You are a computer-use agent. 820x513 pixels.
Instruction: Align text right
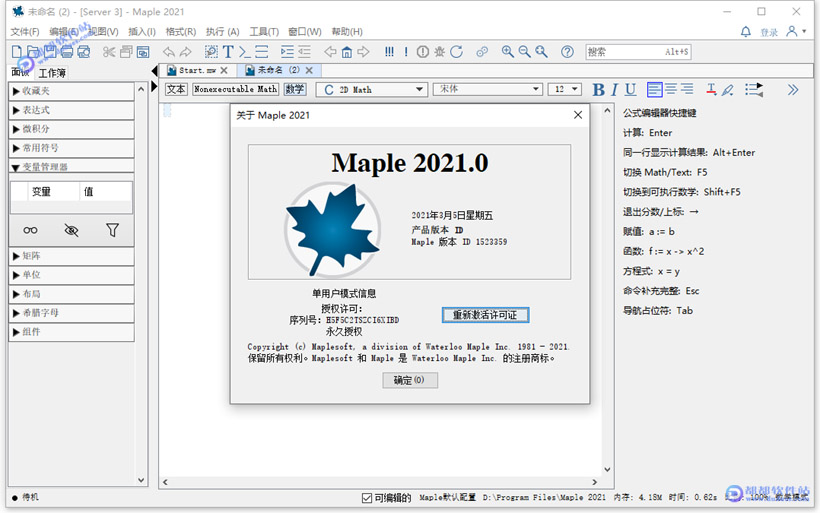pyautogui.click(x=687, y=89)
